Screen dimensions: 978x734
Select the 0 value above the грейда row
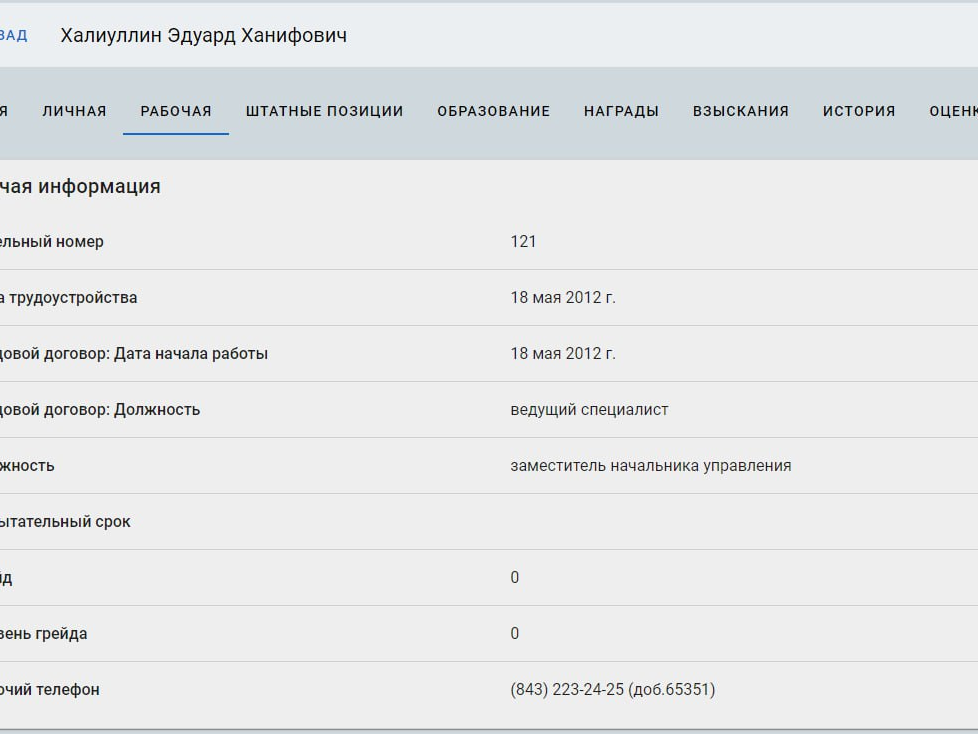pyautogui.click(x=515, y=577)
